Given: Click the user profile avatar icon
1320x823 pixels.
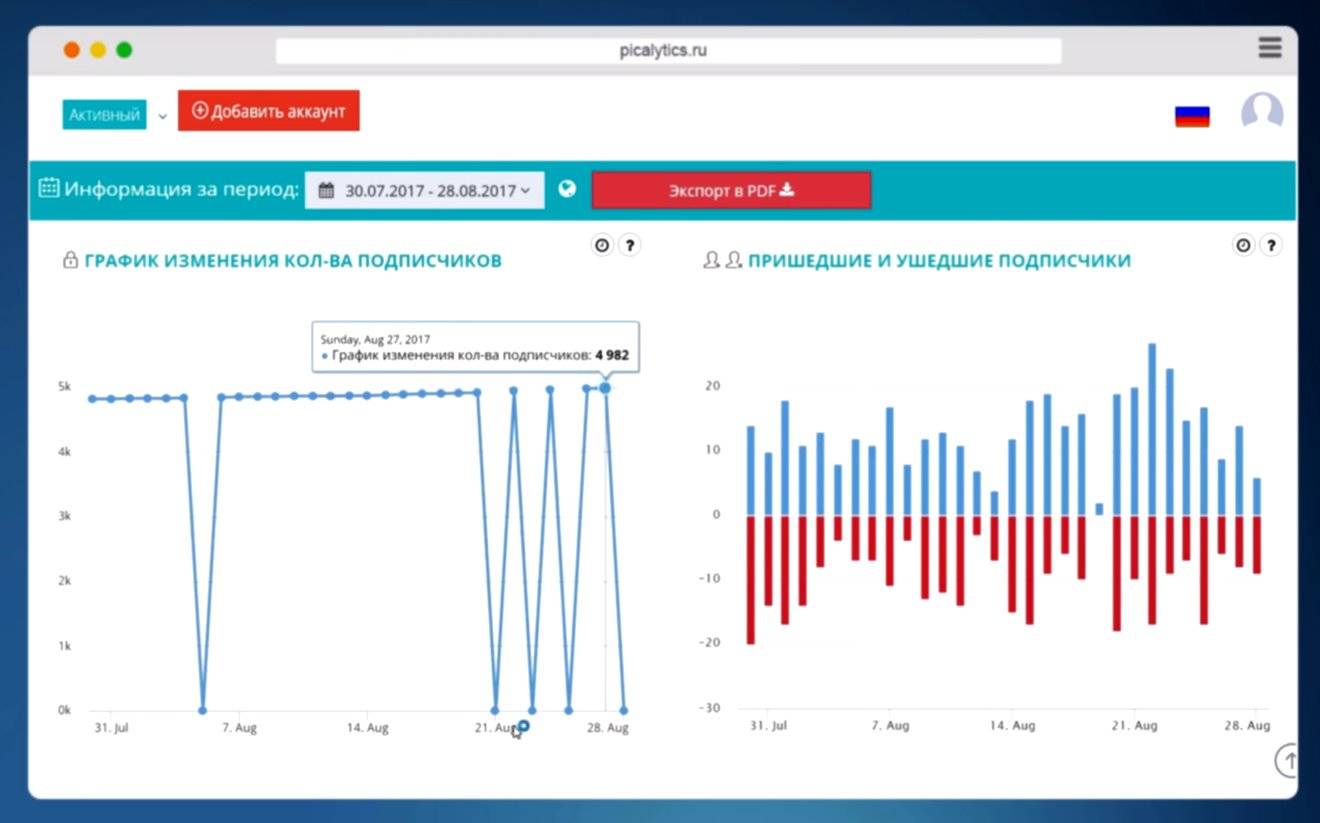Looking at the screenshot, I should click(1262, 112).
